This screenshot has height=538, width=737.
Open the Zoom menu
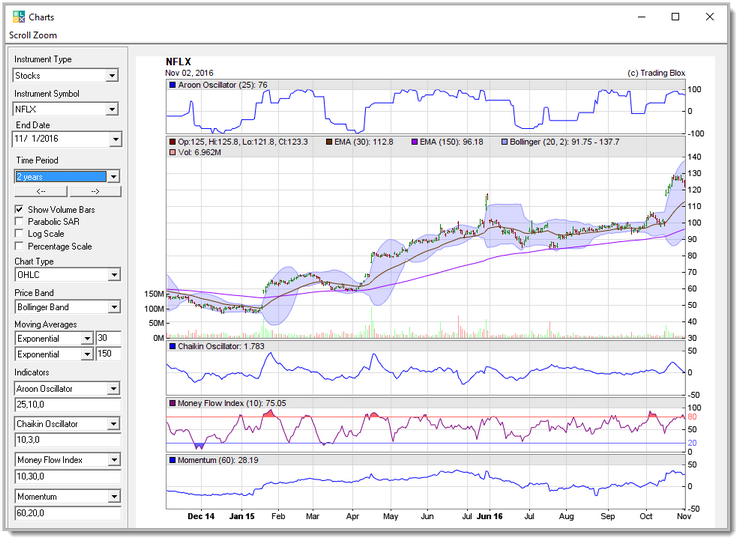[x=46, y=35]
